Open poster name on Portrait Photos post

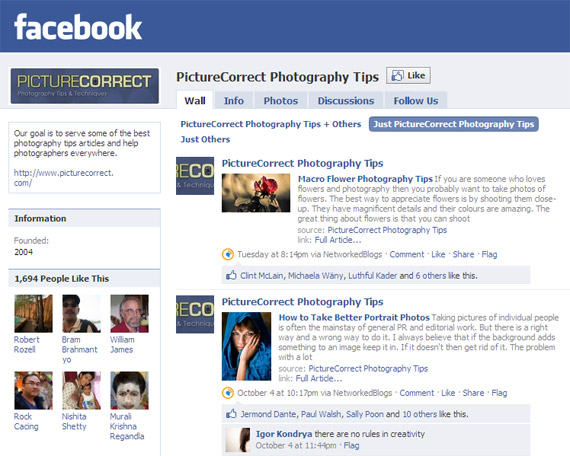click(302, 302)
